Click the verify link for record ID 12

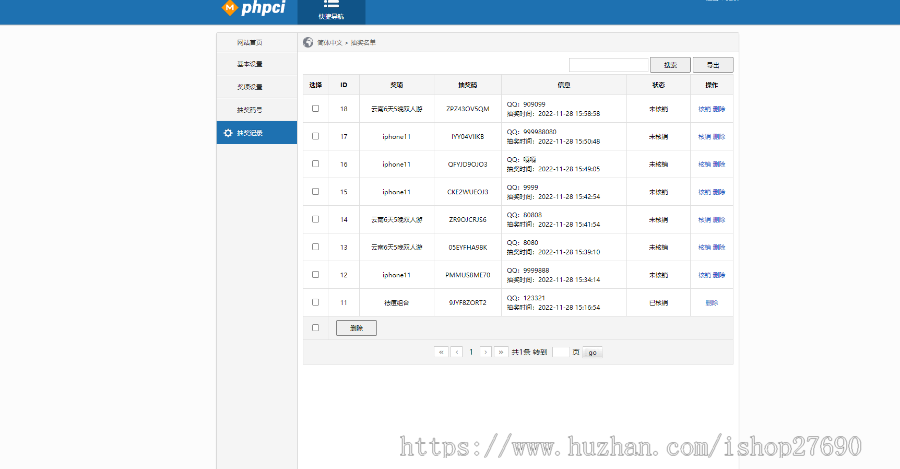[x=704, y=275]
